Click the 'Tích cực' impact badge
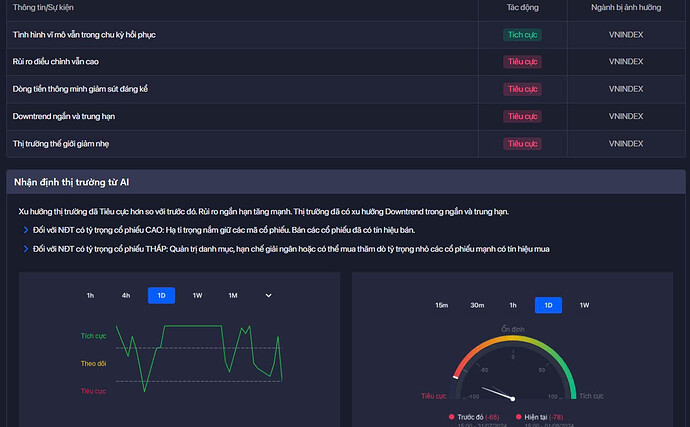This screenshot has width=690, height=427. pyautogui.click(x=522, y=35)
